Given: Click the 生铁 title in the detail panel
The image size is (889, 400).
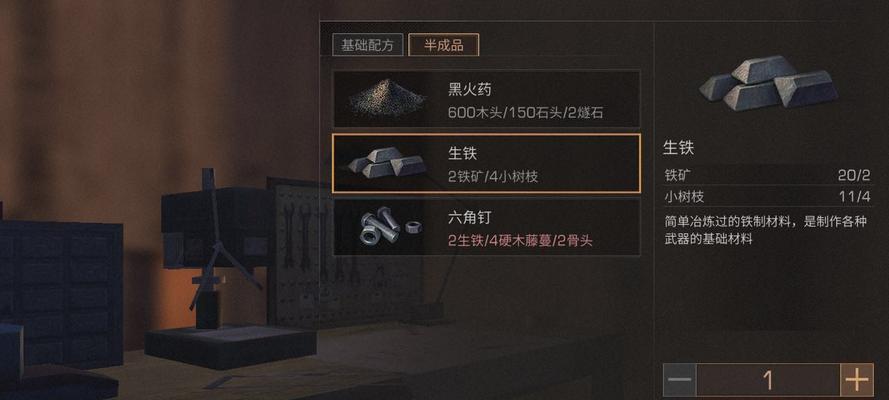Looking at the screenshot, I should pos(679,148).
